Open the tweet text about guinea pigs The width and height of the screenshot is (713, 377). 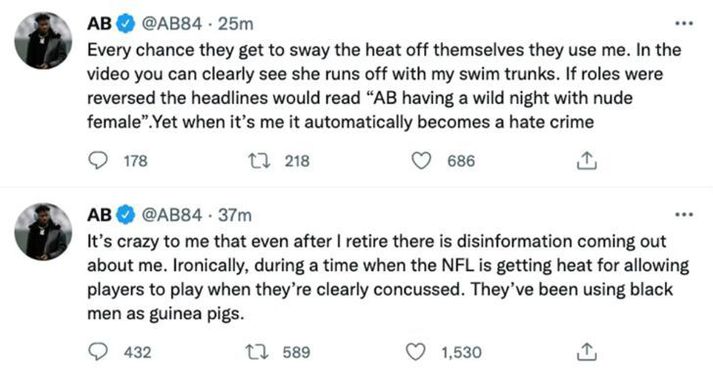388,277
